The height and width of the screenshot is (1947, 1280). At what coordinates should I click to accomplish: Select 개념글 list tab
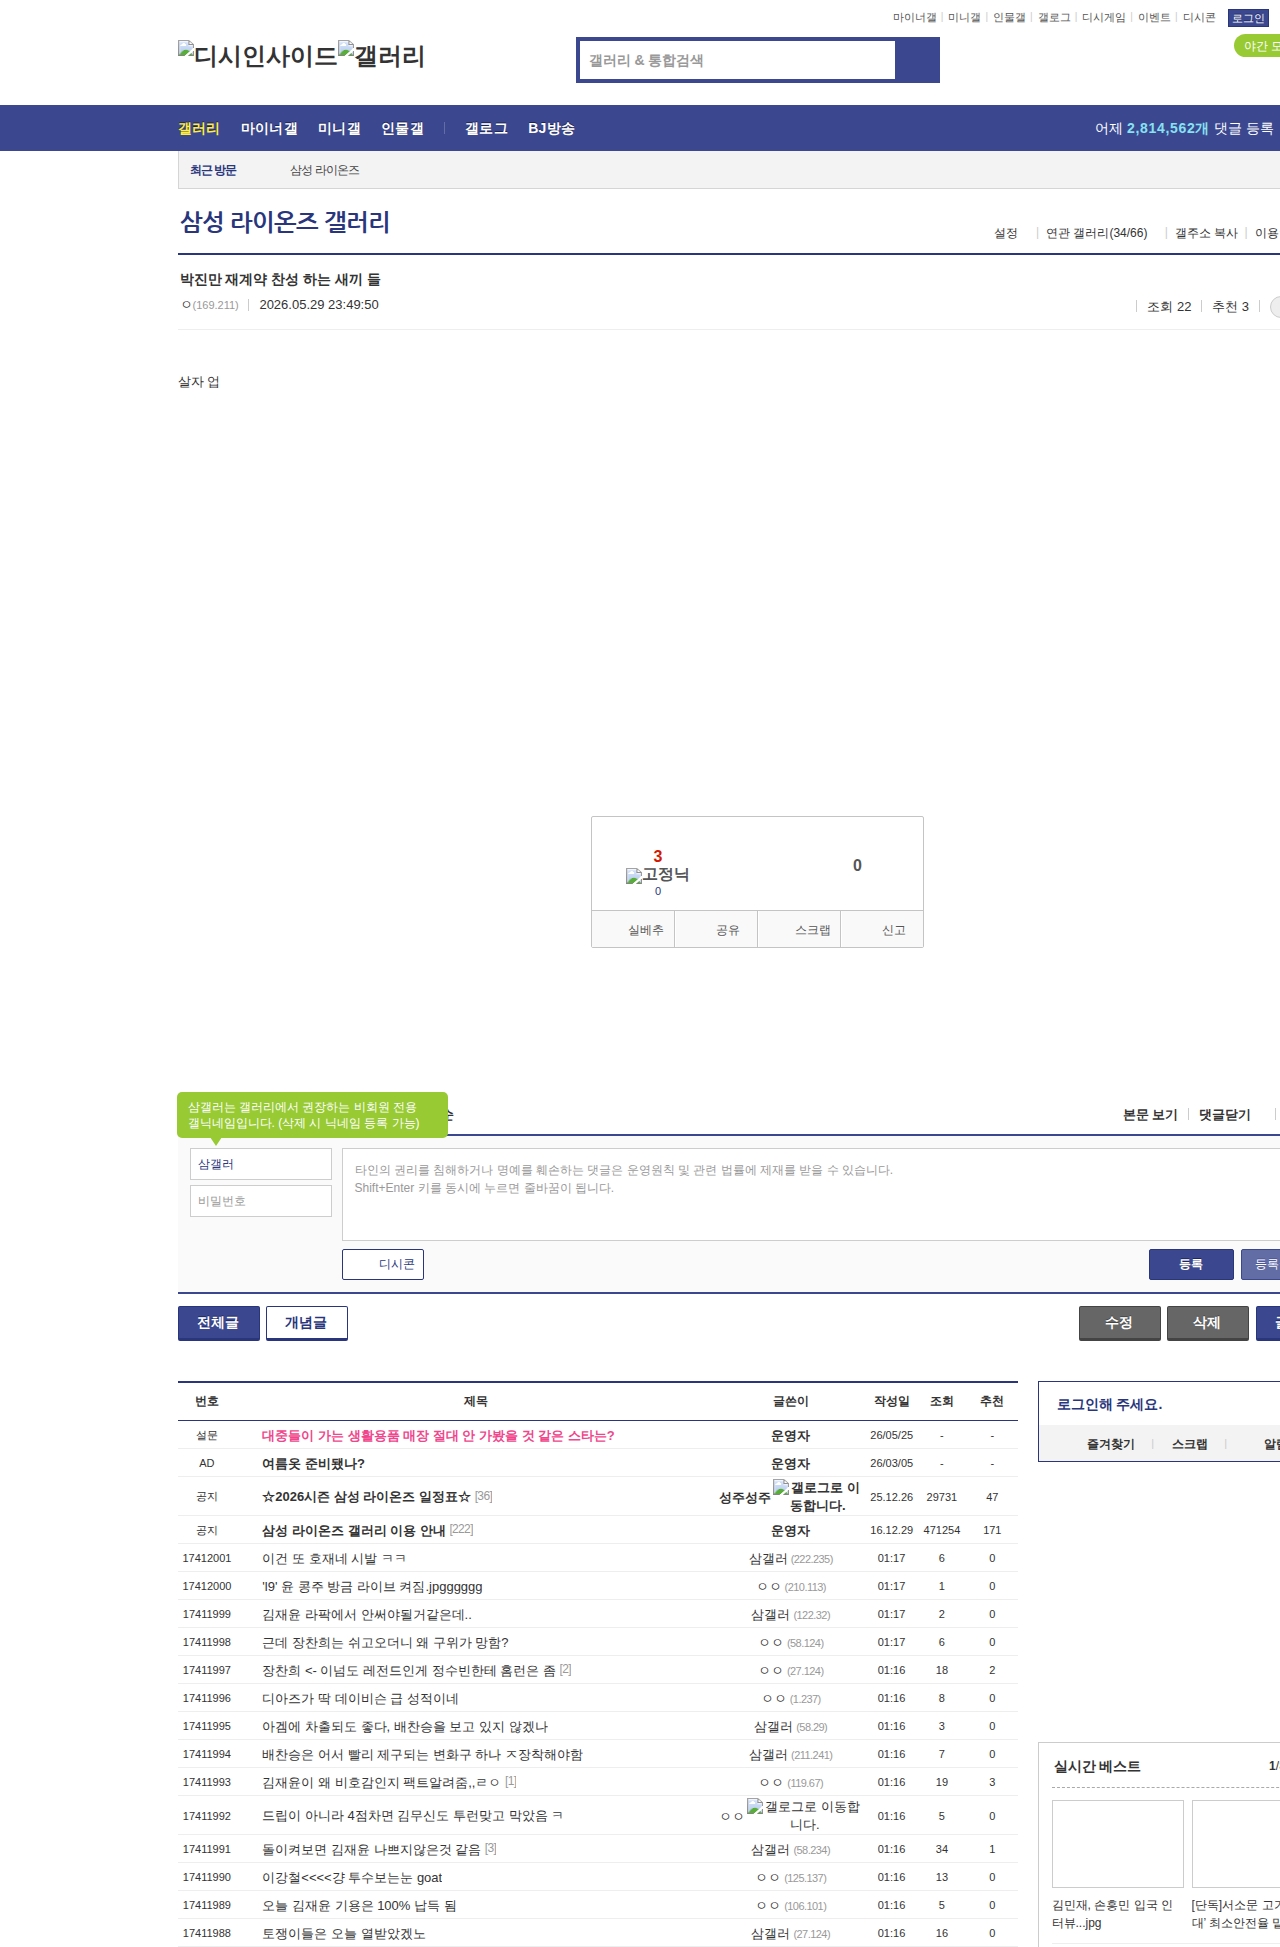click(306, 1323)
